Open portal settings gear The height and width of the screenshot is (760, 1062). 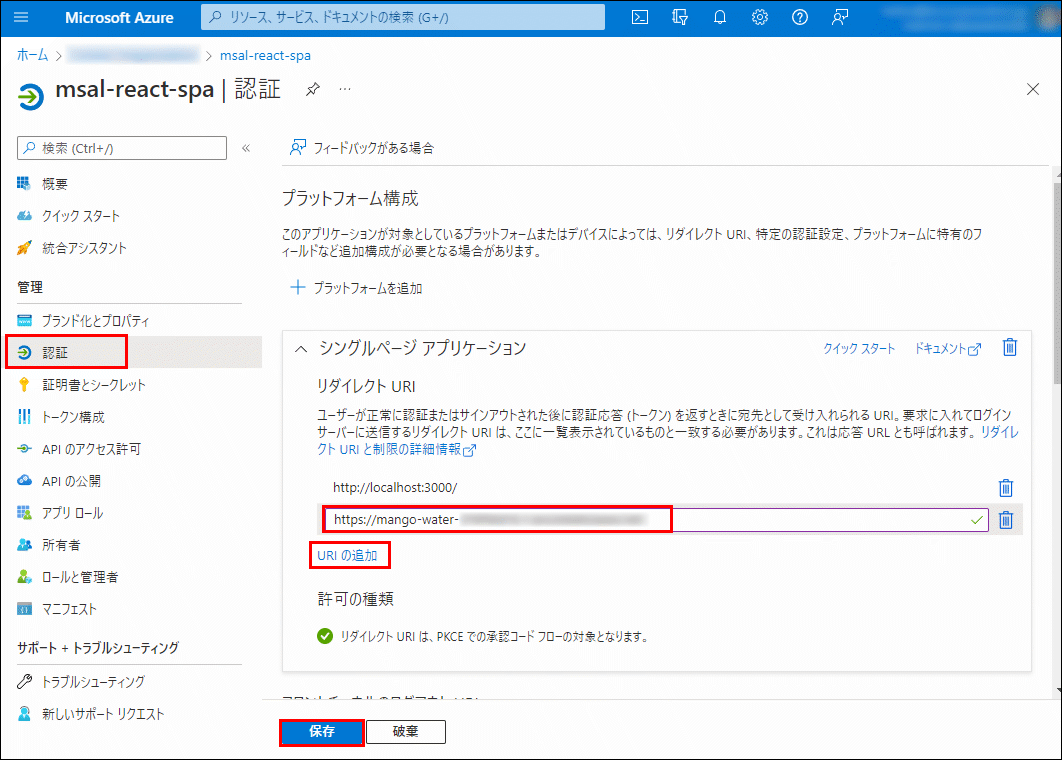tap(760, 17)
